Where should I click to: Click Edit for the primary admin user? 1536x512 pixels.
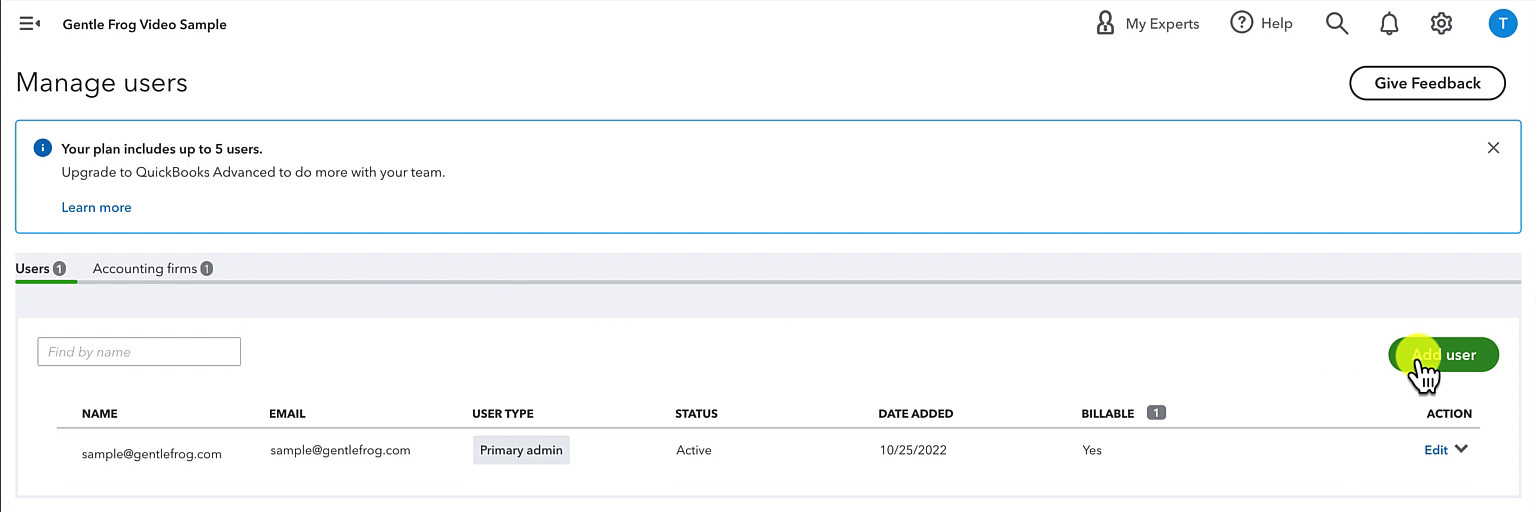1436,450
